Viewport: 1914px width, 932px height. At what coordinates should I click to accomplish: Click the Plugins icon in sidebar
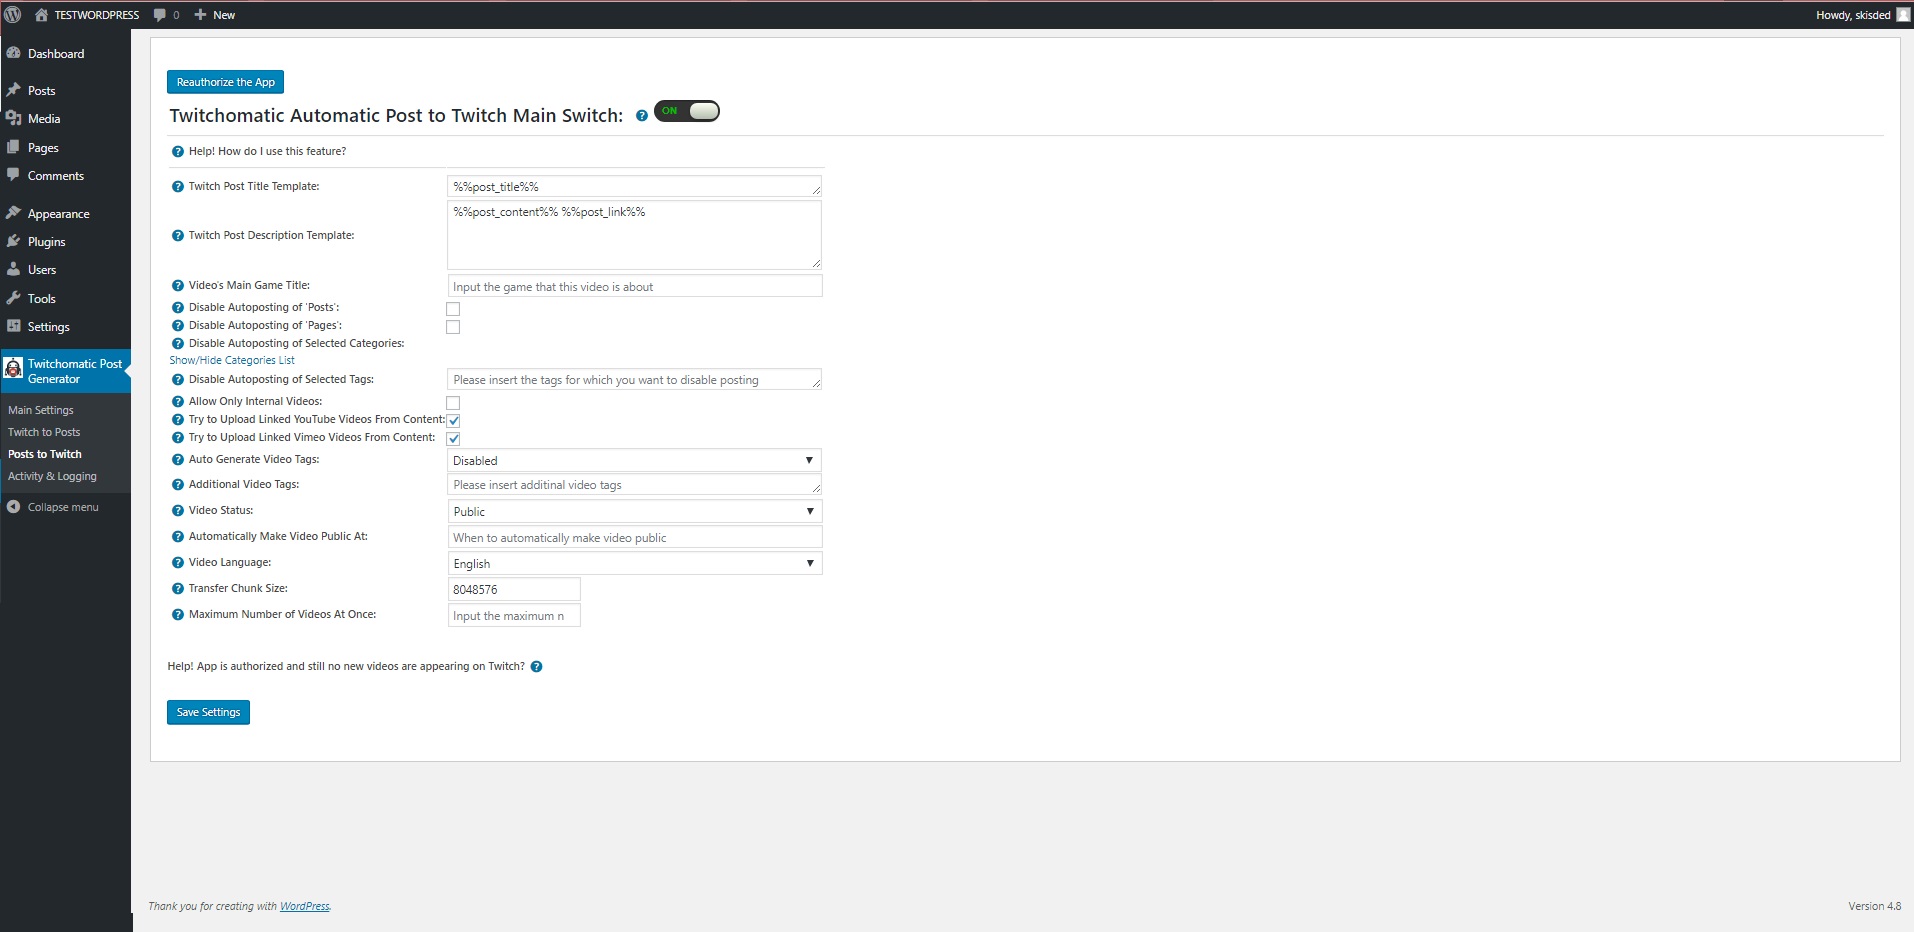[13, 241]
